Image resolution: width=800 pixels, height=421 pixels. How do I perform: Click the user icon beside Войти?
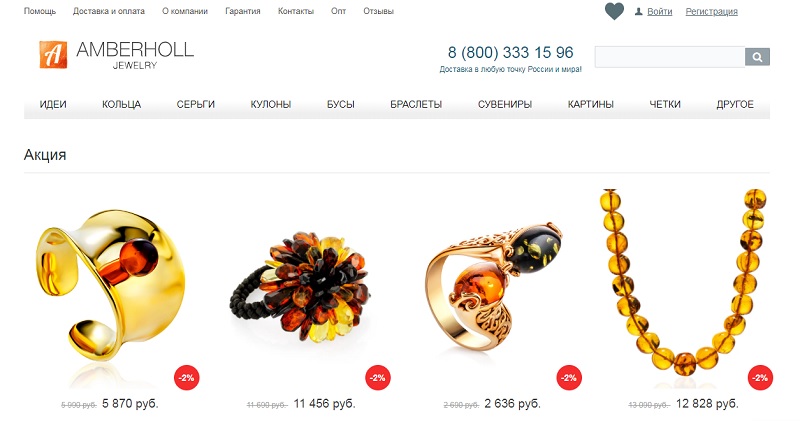click(638, 11)
